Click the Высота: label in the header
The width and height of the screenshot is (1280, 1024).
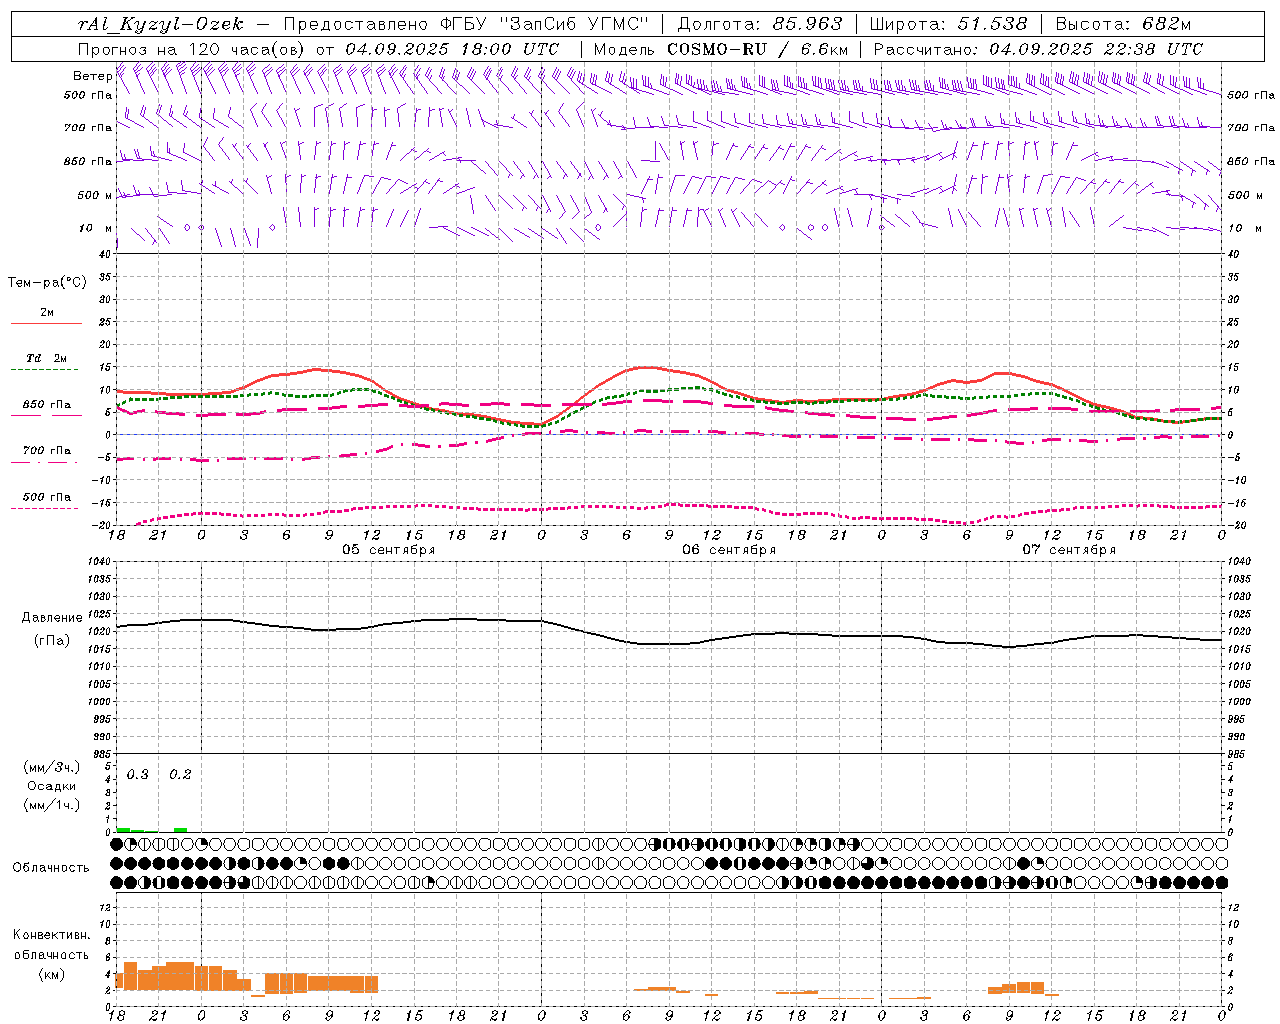[x=1093, y=24]
